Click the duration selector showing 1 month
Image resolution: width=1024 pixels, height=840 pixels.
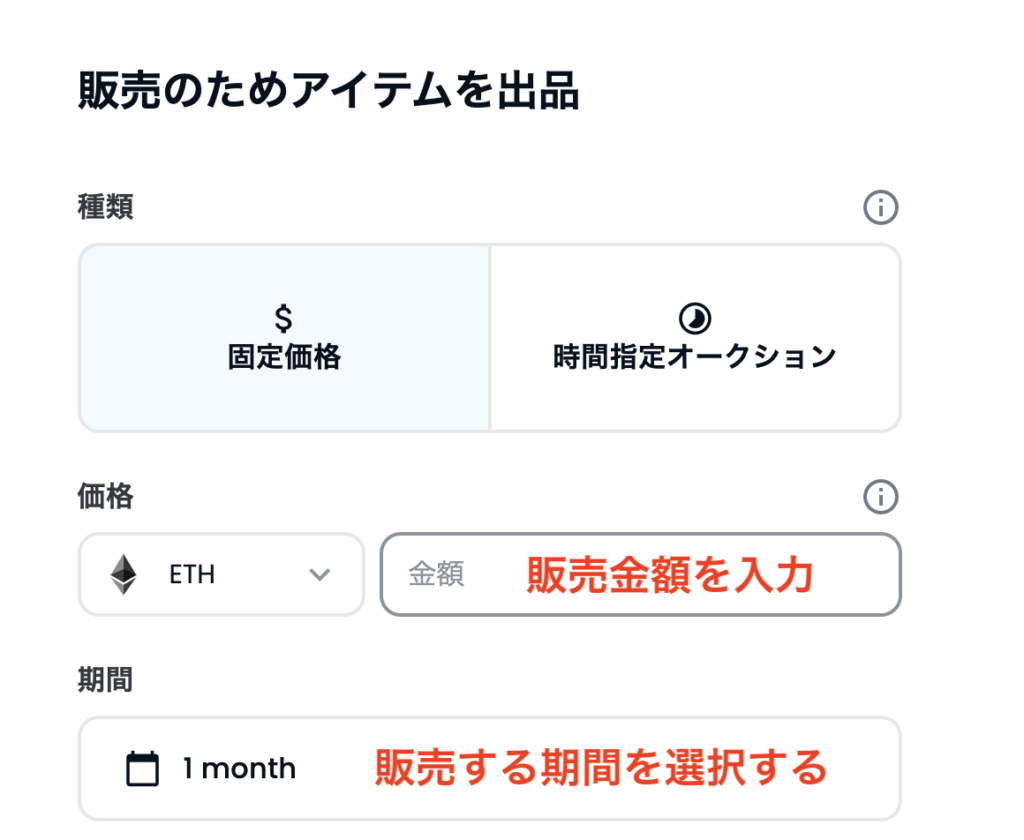(x=490, y=768)
